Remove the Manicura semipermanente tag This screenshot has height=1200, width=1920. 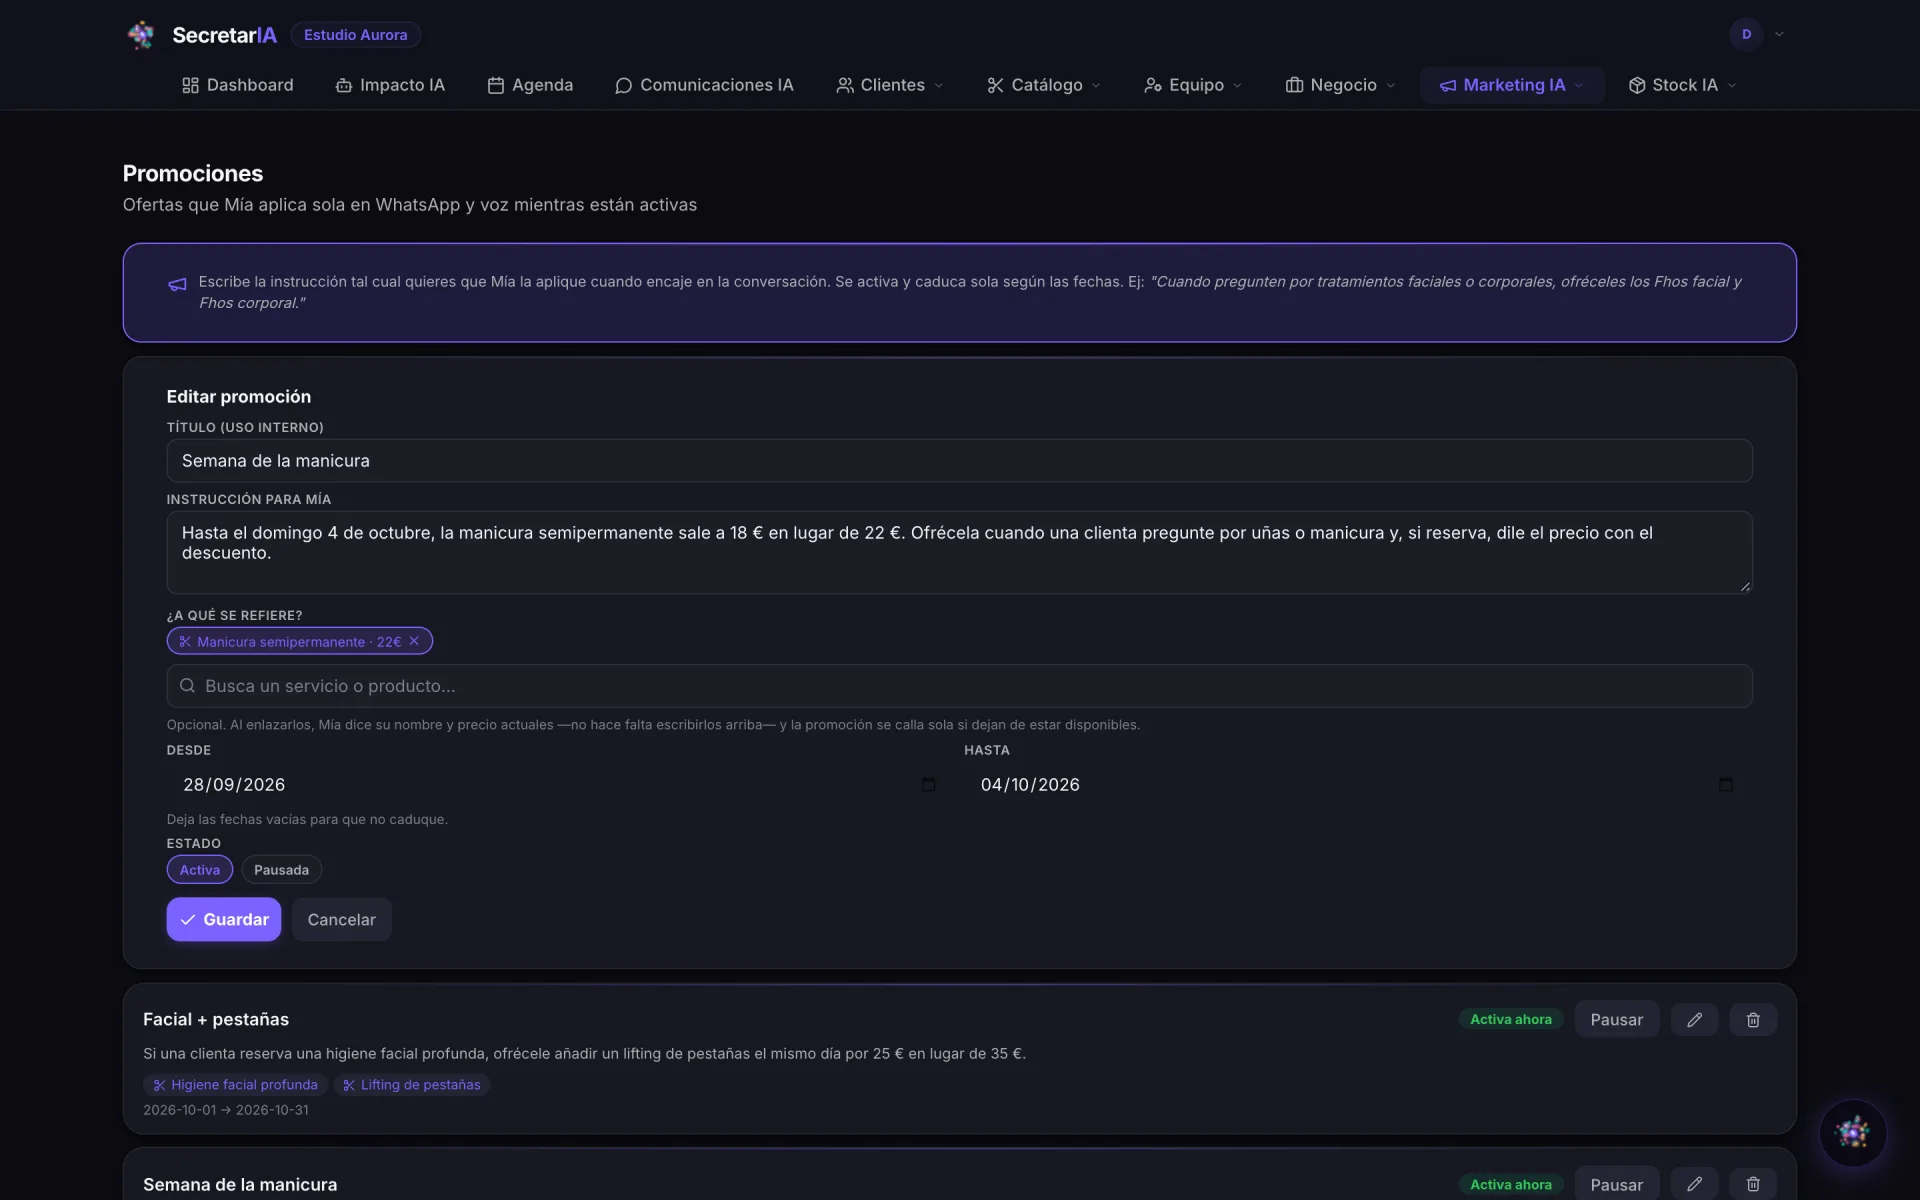pos(414,641)
